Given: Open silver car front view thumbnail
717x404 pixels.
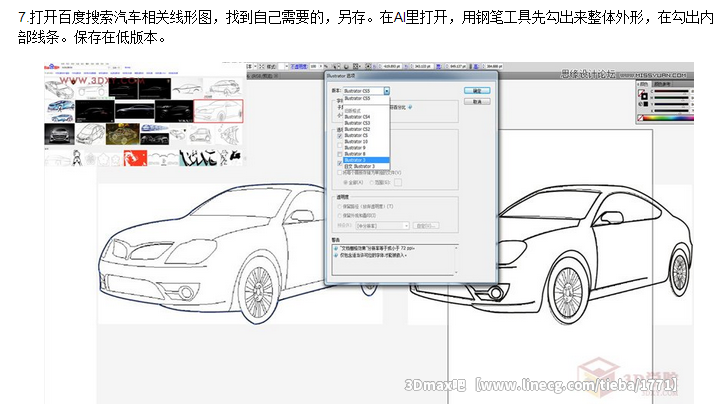Looking at the screenshot, I should coord(59,134).
